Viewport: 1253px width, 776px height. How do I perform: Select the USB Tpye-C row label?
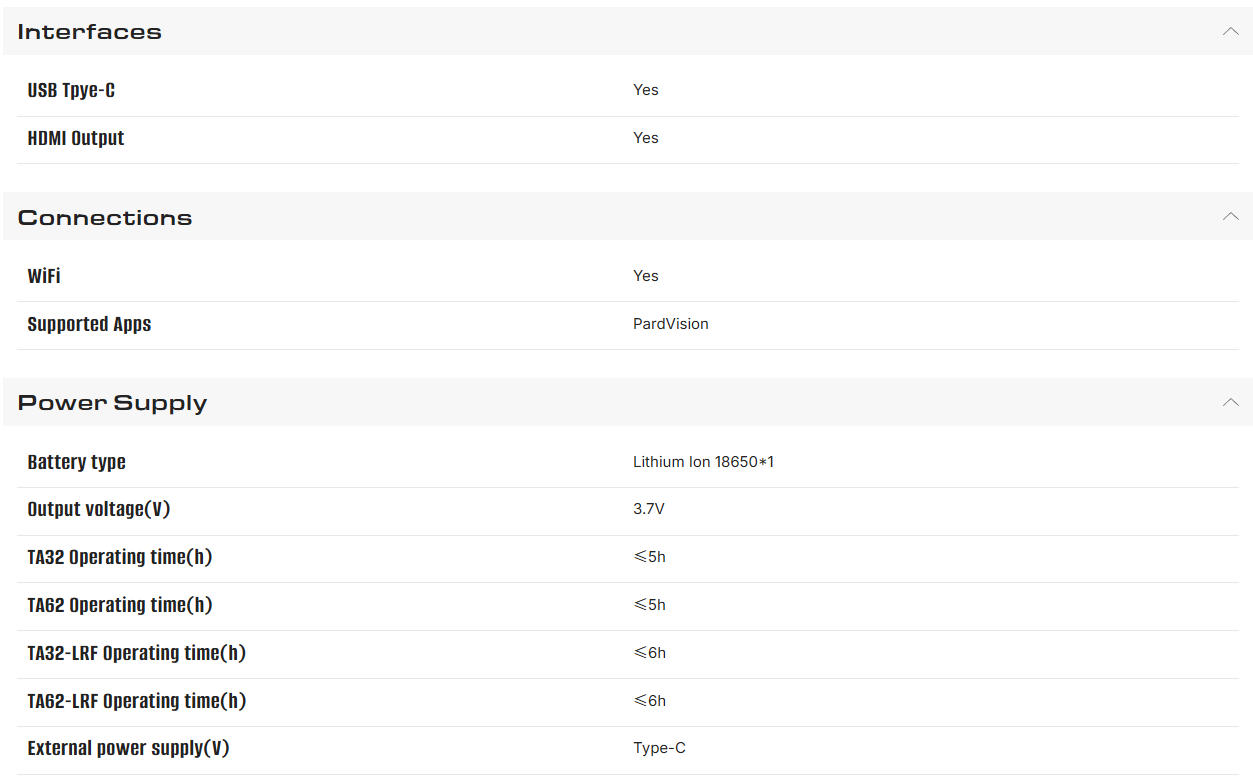pyautogui.click(x=71, y=90)
